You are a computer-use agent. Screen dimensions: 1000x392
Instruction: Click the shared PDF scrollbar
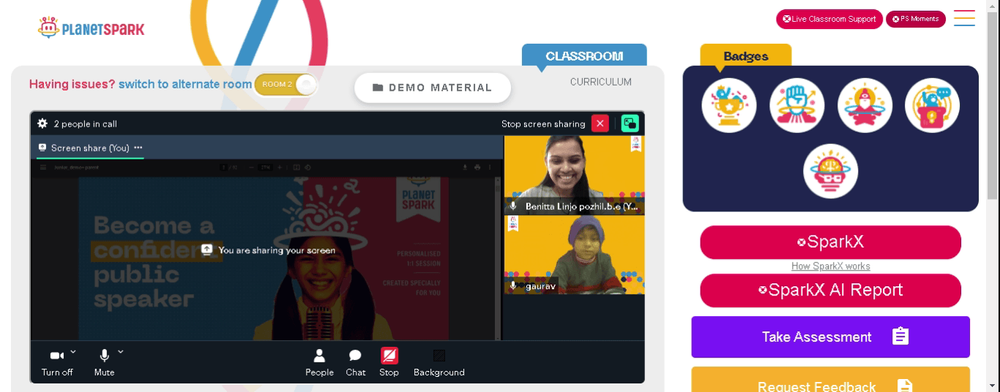[498, 258]
